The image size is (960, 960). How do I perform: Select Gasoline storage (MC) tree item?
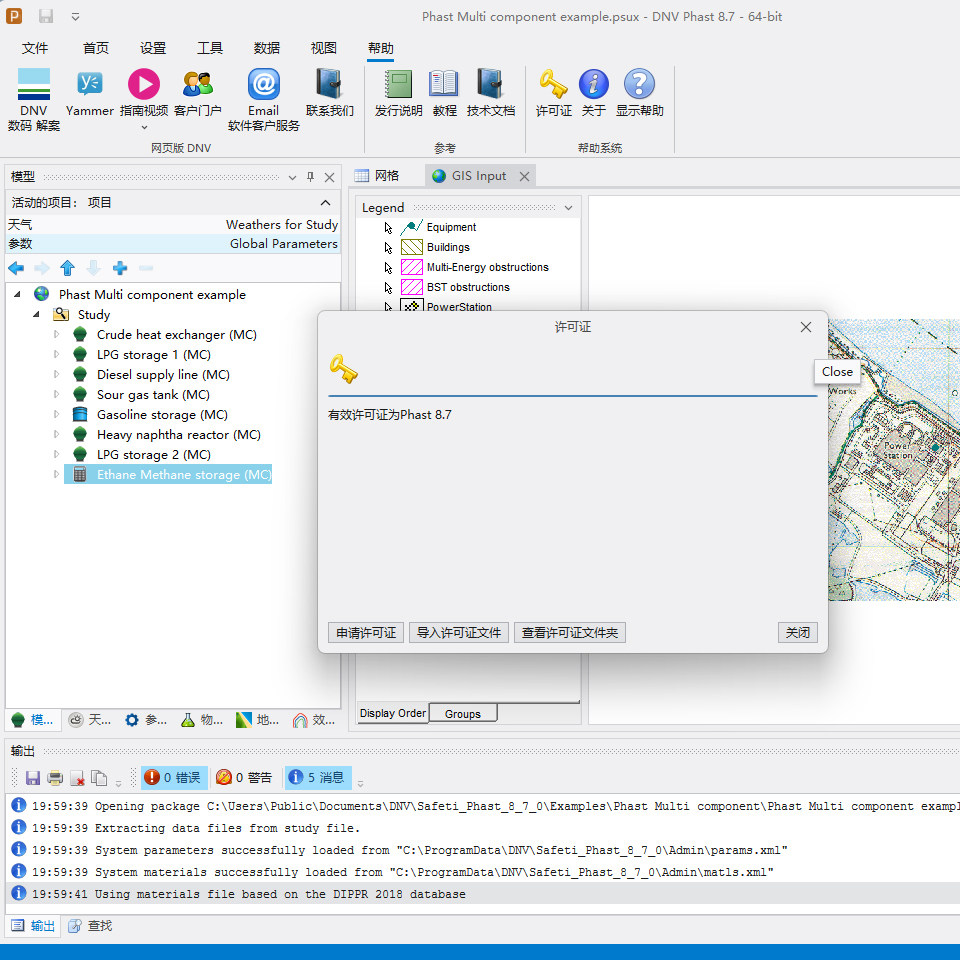(162, 414)
